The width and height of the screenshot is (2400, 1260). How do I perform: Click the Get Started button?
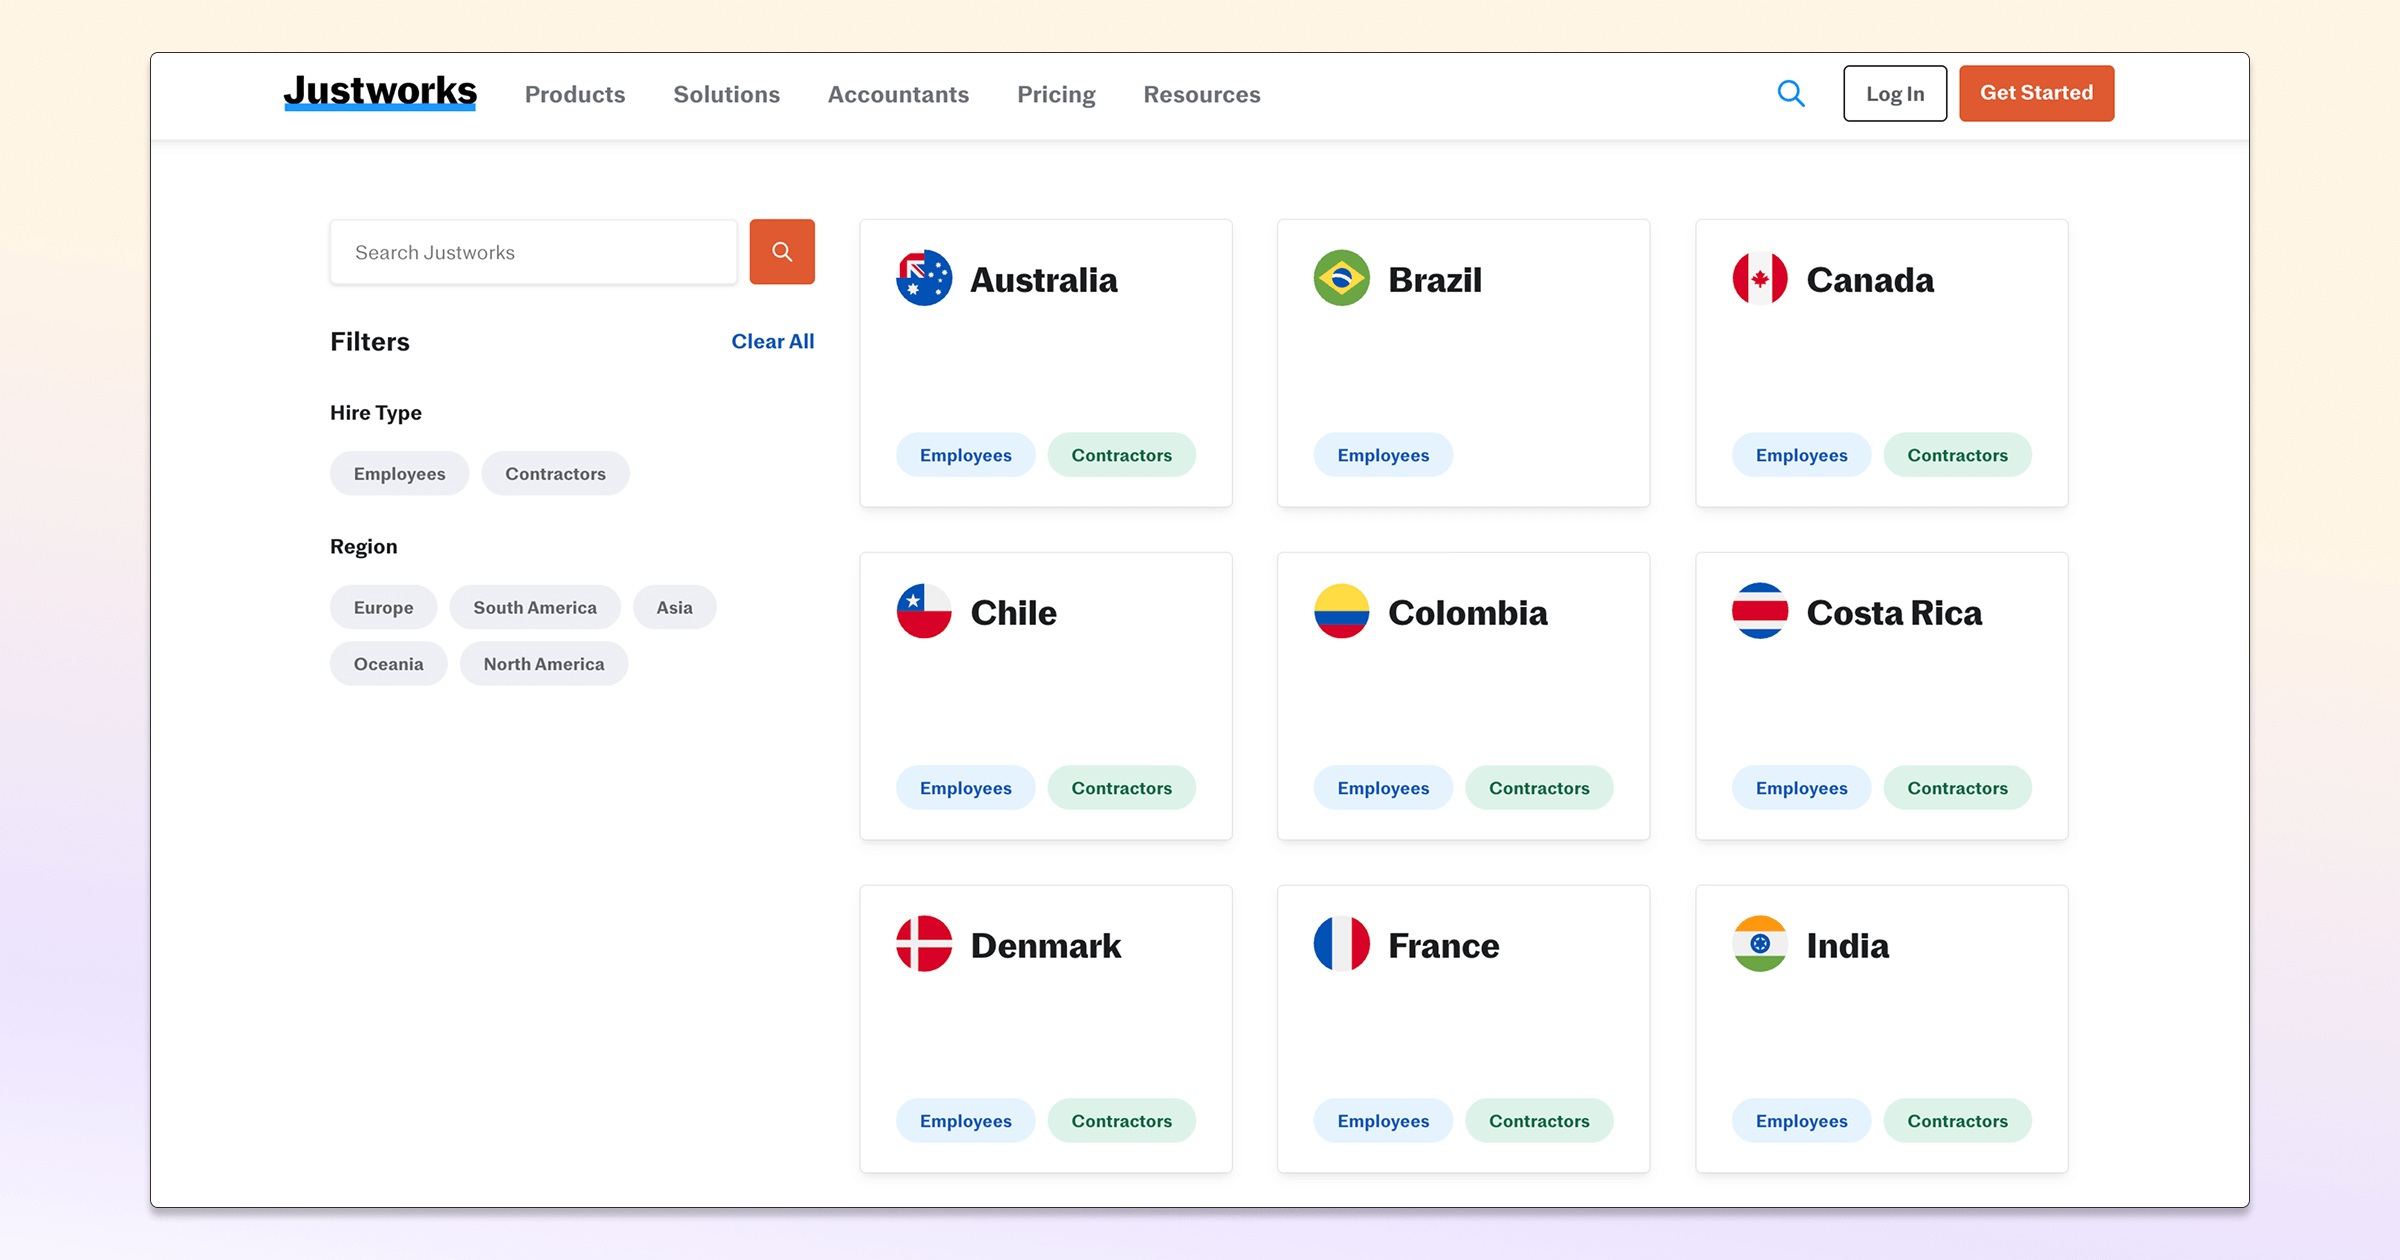click(2036, 93)
